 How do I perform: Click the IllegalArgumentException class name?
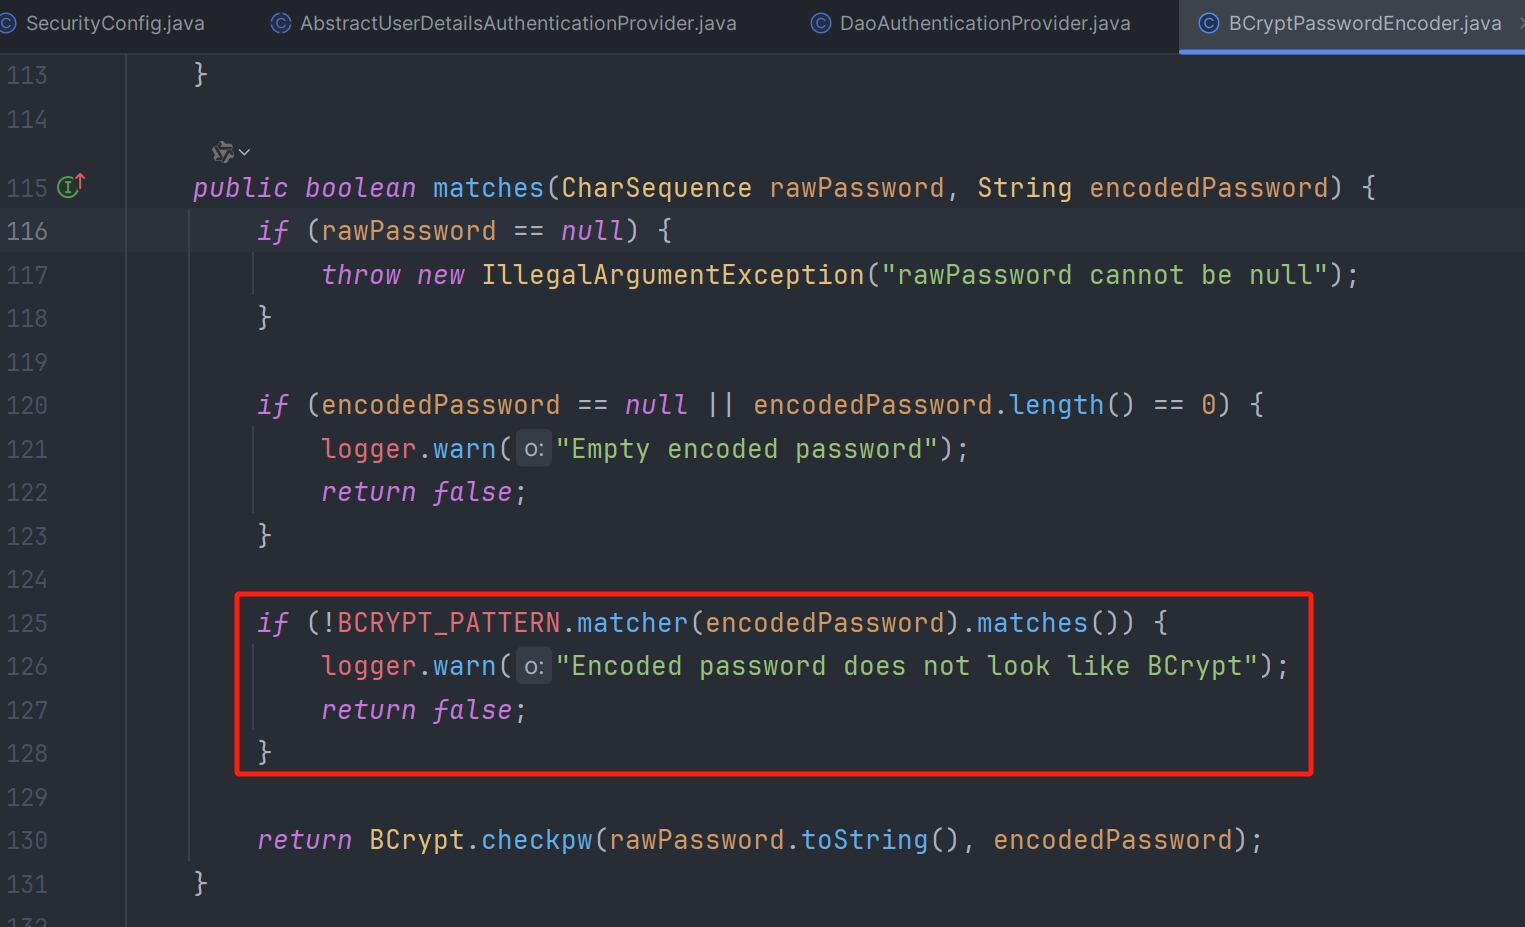672,275
